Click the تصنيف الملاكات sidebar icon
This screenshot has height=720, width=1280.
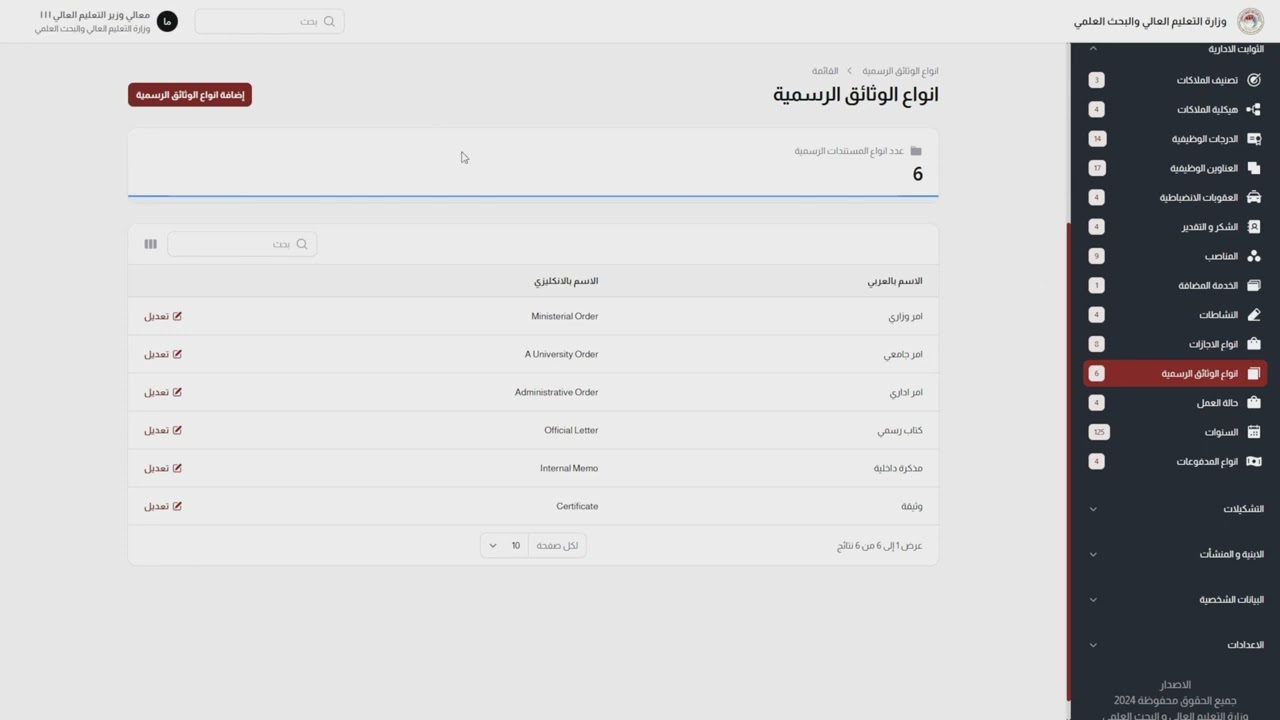coord(1254,80)
